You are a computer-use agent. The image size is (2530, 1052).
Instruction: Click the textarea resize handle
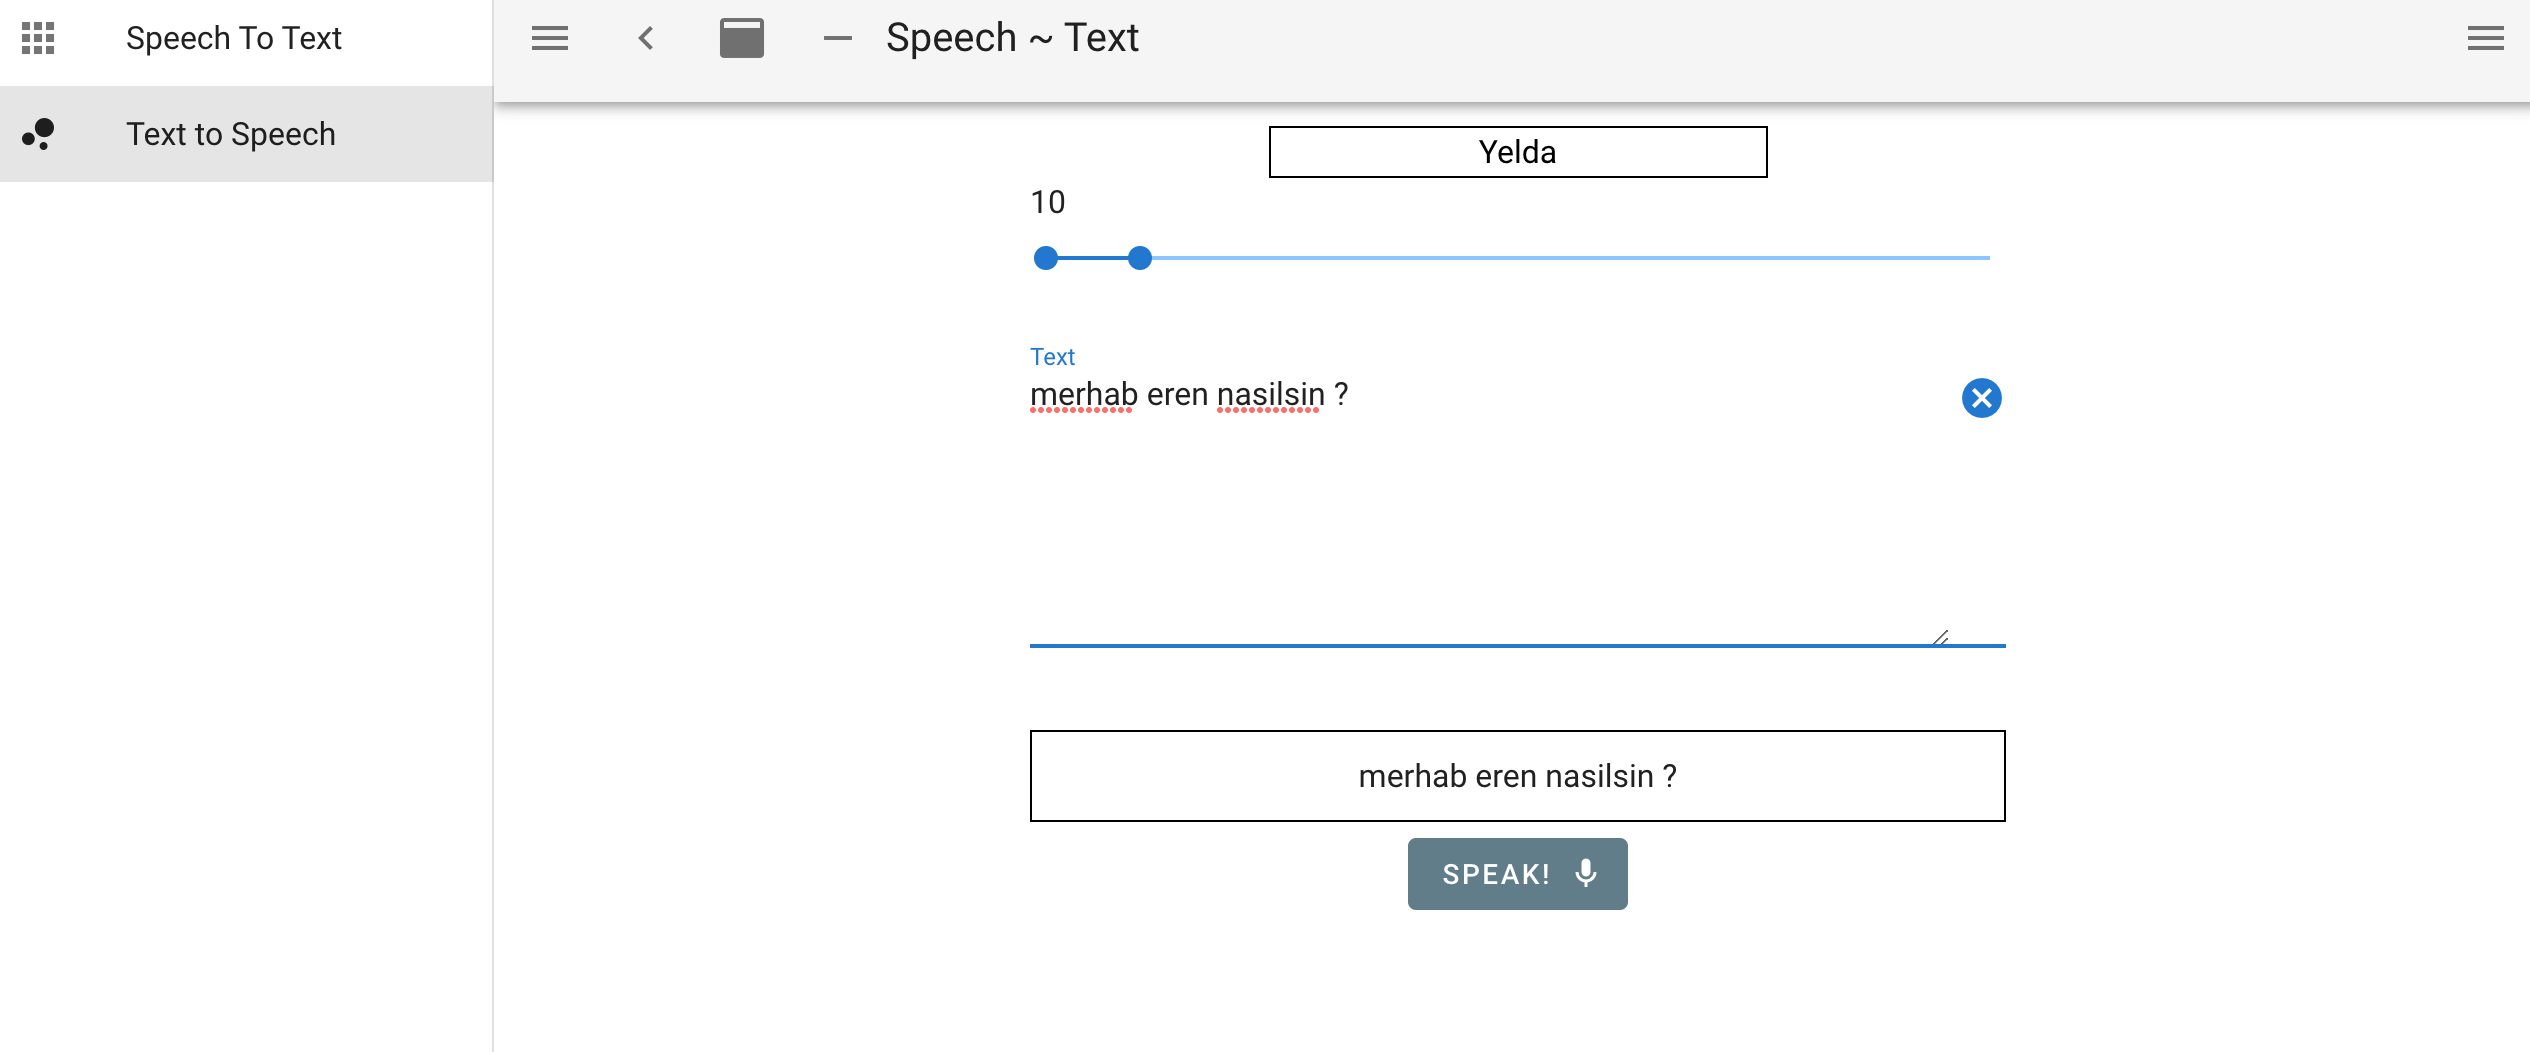coord(1940,637)
